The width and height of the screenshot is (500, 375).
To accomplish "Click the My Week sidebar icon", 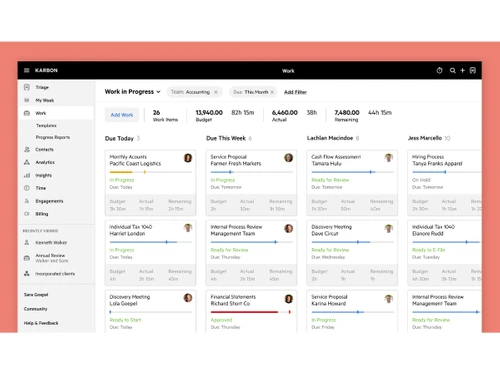I will pos(27,100).
